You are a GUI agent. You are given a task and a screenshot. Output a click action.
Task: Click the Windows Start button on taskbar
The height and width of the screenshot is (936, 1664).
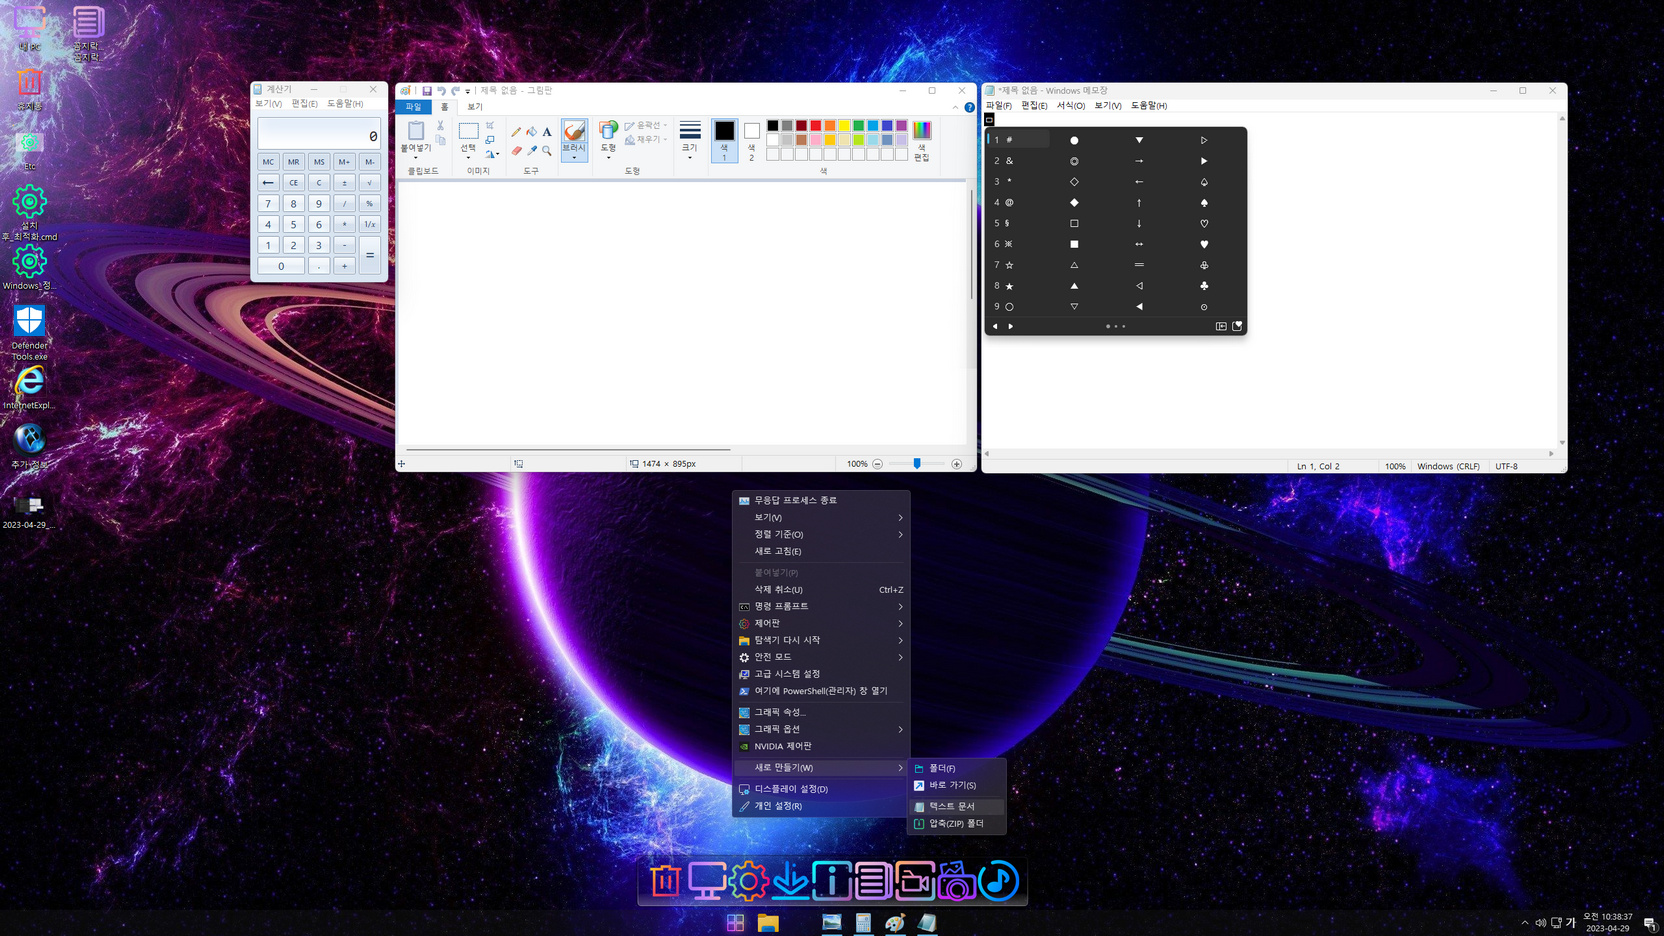tap(736, 923)
